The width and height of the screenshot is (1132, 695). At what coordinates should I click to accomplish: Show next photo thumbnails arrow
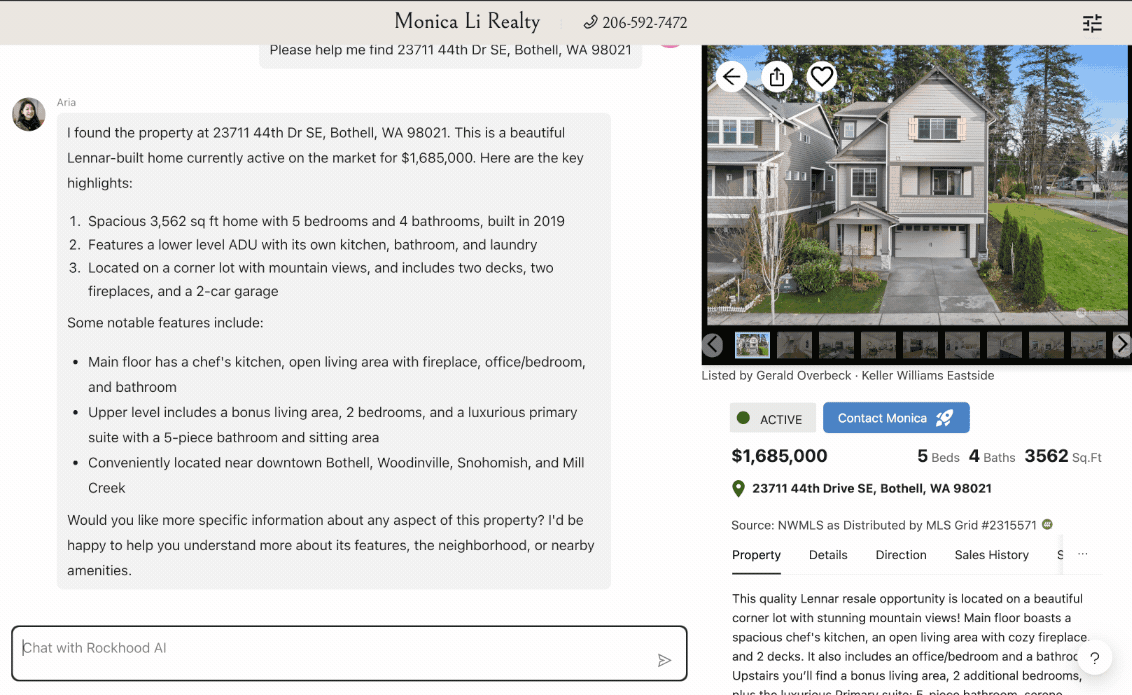[x=1121, y=345]
